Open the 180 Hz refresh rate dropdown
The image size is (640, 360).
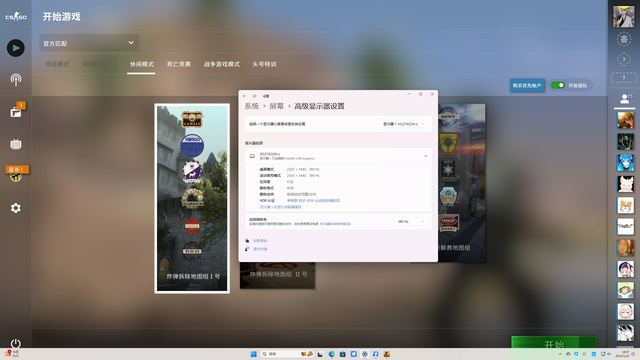point(411,222)
